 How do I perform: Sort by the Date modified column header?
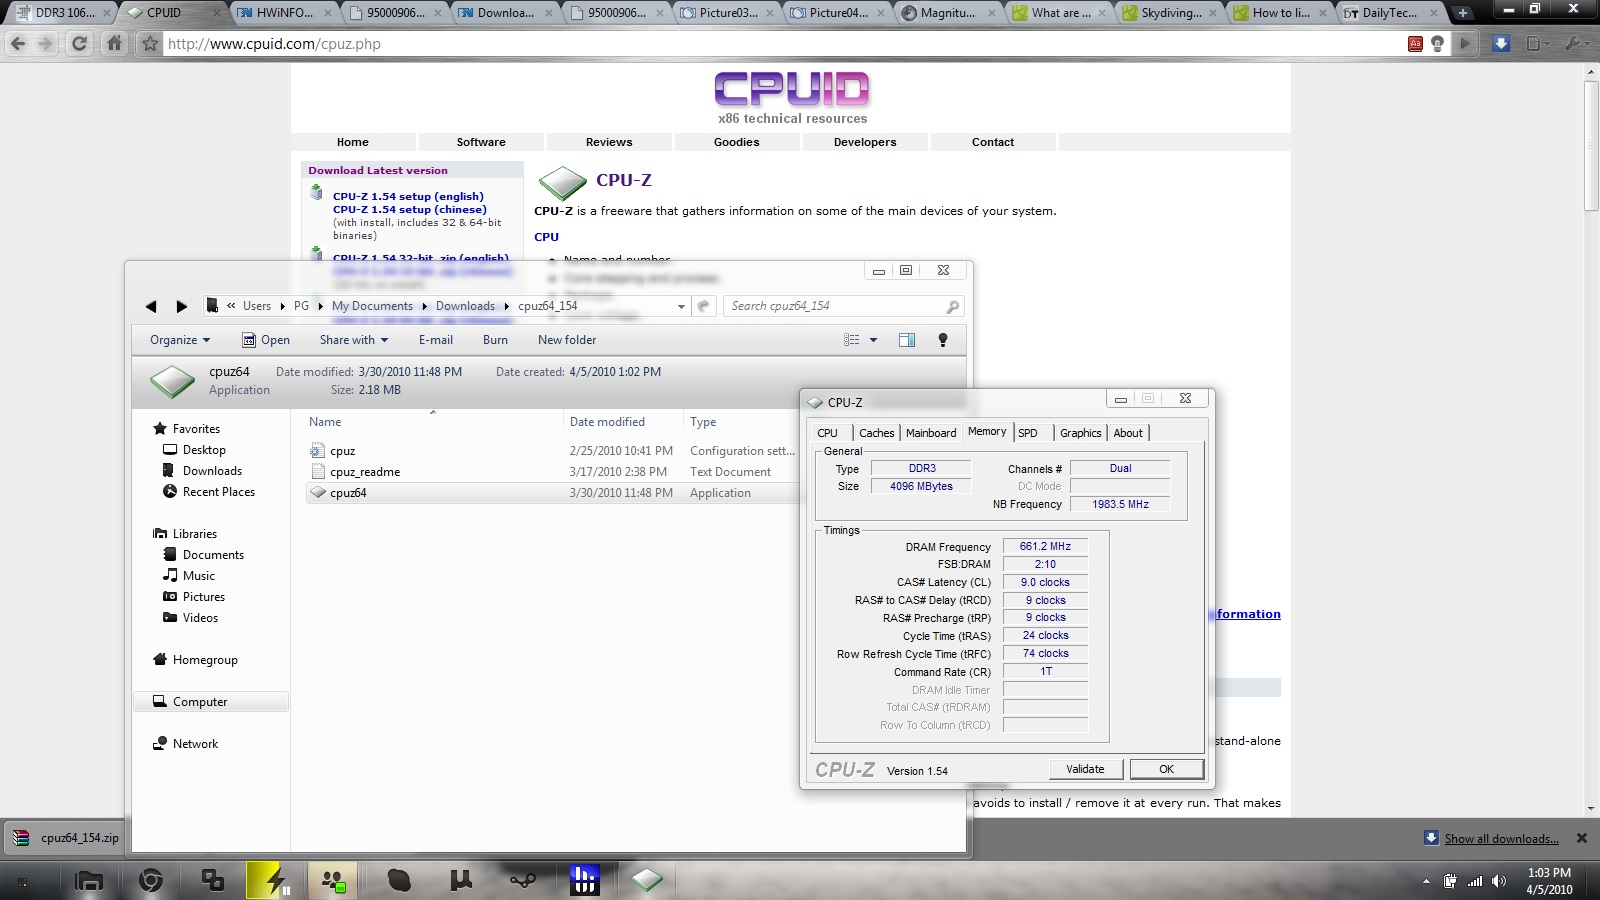[x=624, y=422]
